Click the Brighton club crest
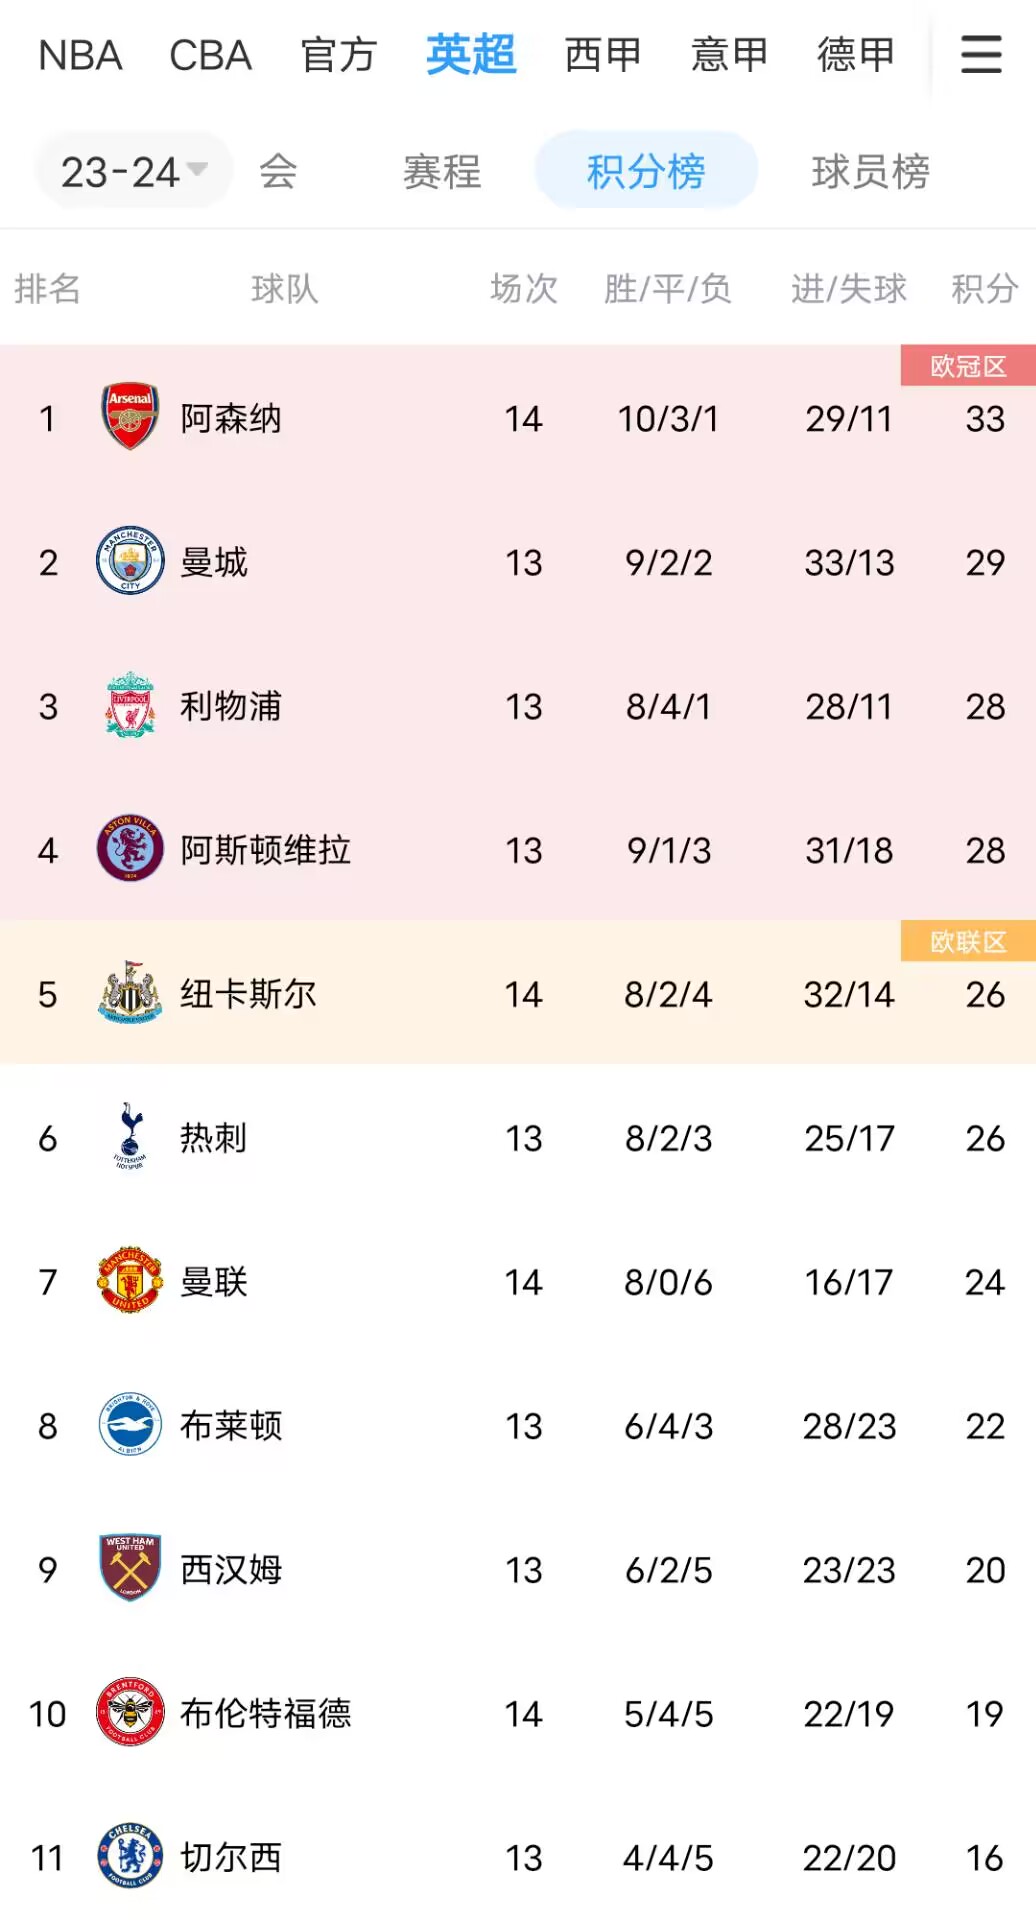1036x1920 pixels. coord(130,1425)
